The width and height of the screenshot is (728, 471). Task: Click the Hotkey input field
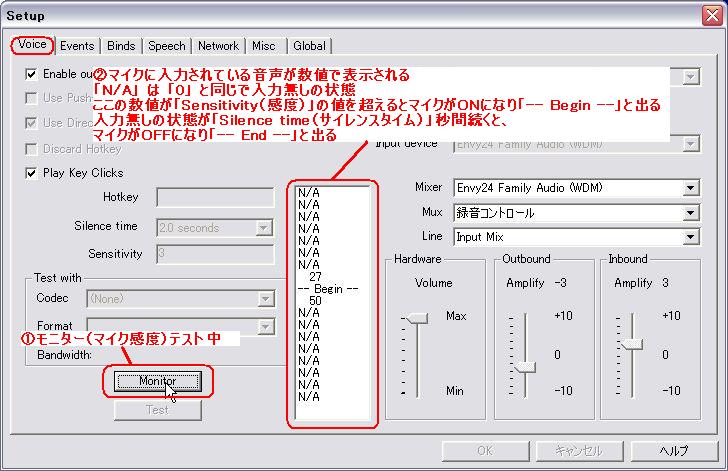tap(214, 198)
